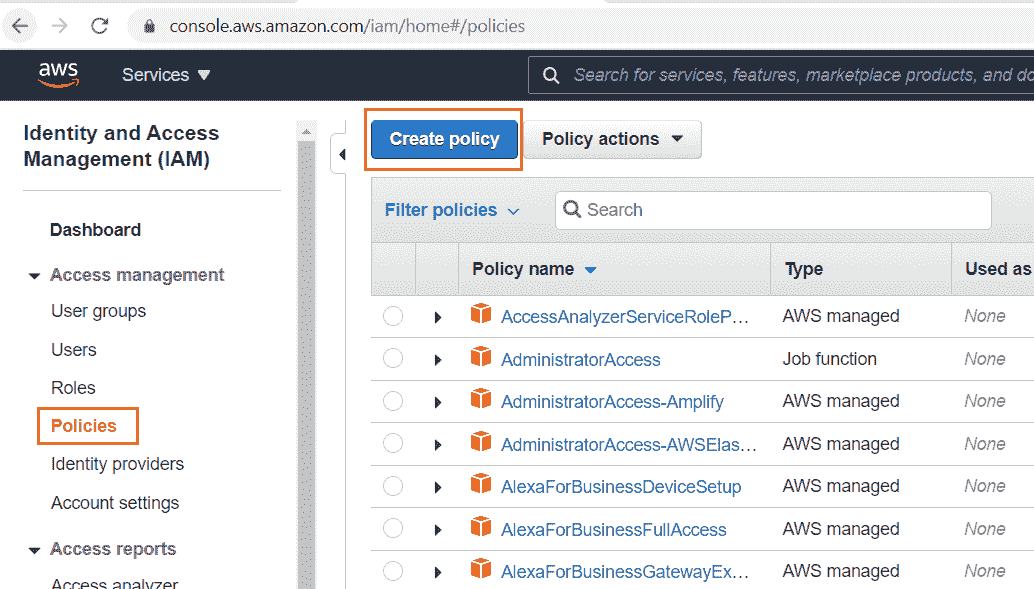Focus the AWS services search box
The width and height of the screenshot is (1034, 589).
point(781,75)
